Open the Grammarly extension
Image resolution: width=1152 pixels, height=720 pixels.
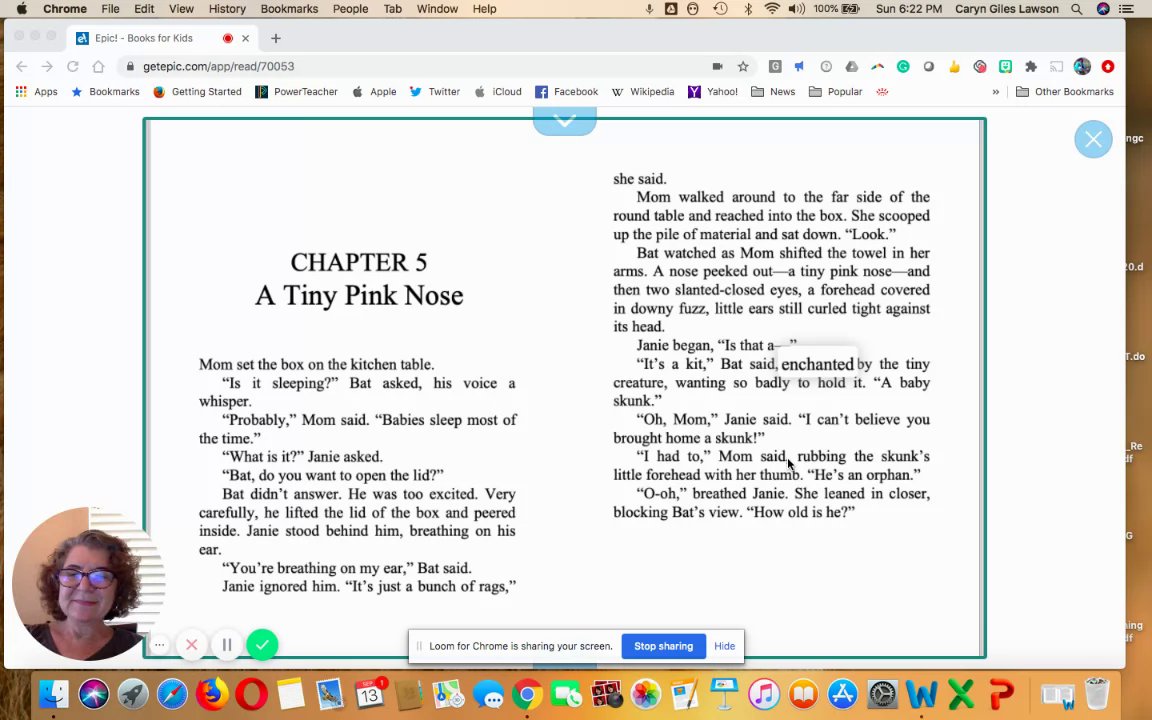pos(903,66)
